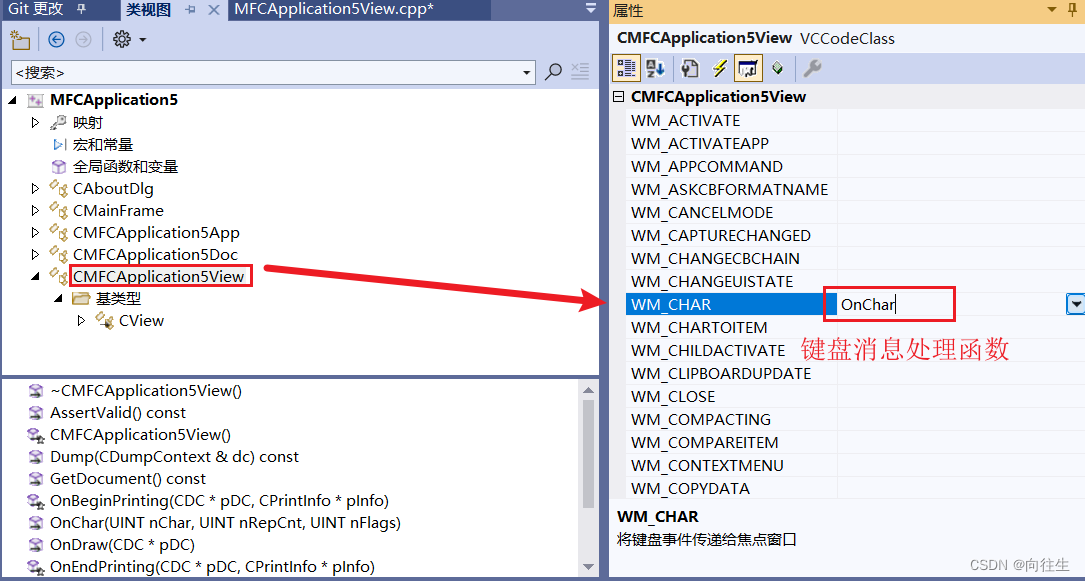Click the new folder icon in Class View
This screenshot has width=1085, height=581.
pyautogui.click(x=21, y=40)
